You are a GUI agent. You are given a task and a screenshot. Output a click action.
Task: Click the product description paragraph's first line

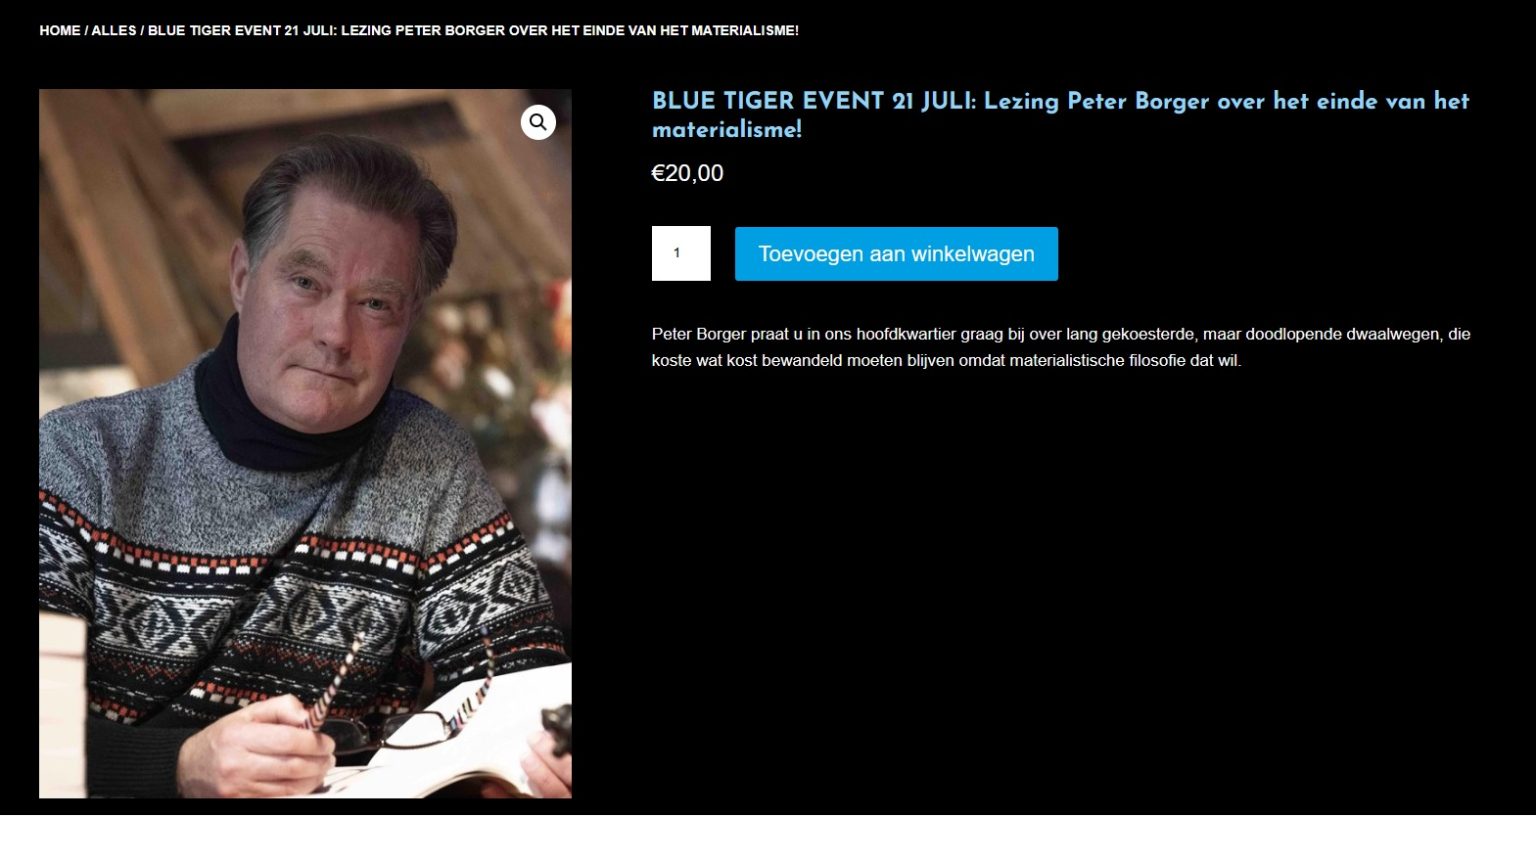point(1061,334)
